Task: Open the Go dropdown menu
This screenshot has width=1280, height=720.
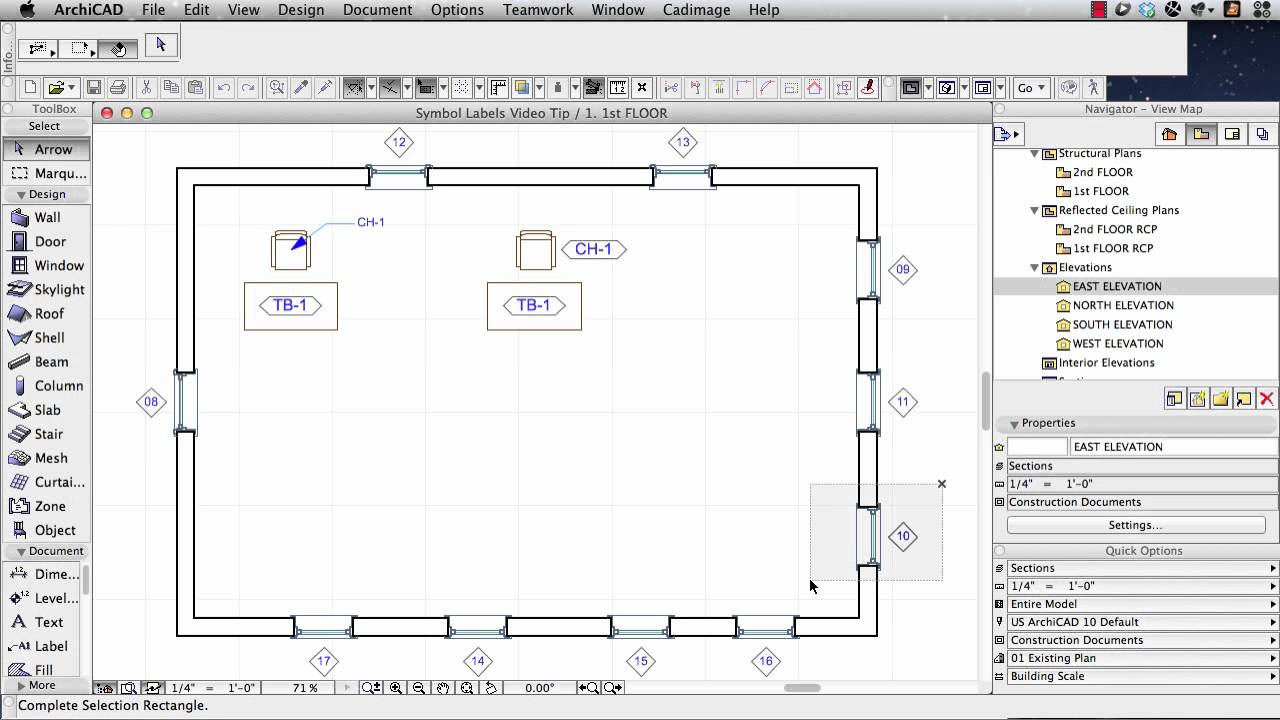Action: [1032, 88]
